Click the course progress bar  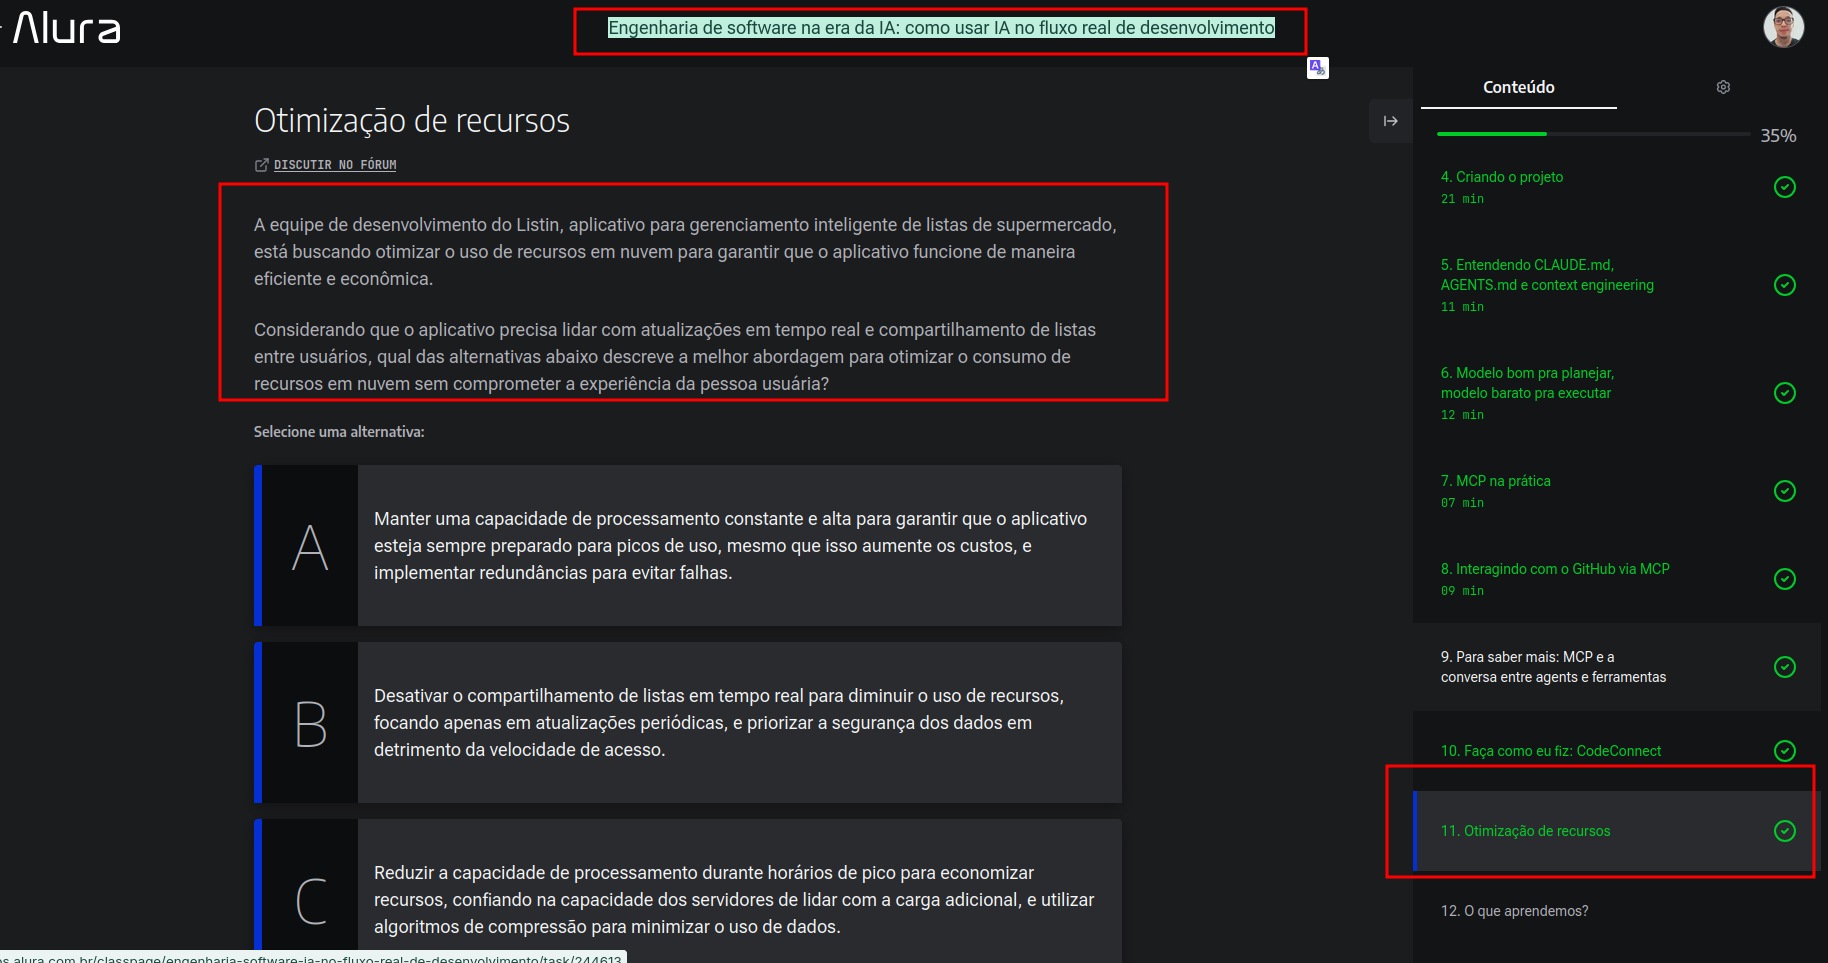tap(1593, 133)
